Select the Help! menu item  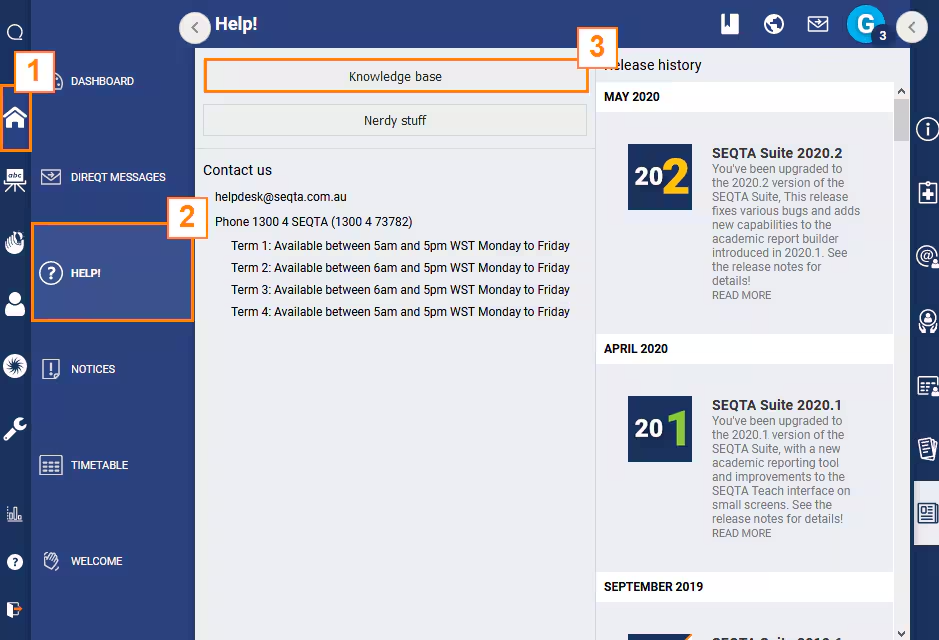[x=113, y=272]
